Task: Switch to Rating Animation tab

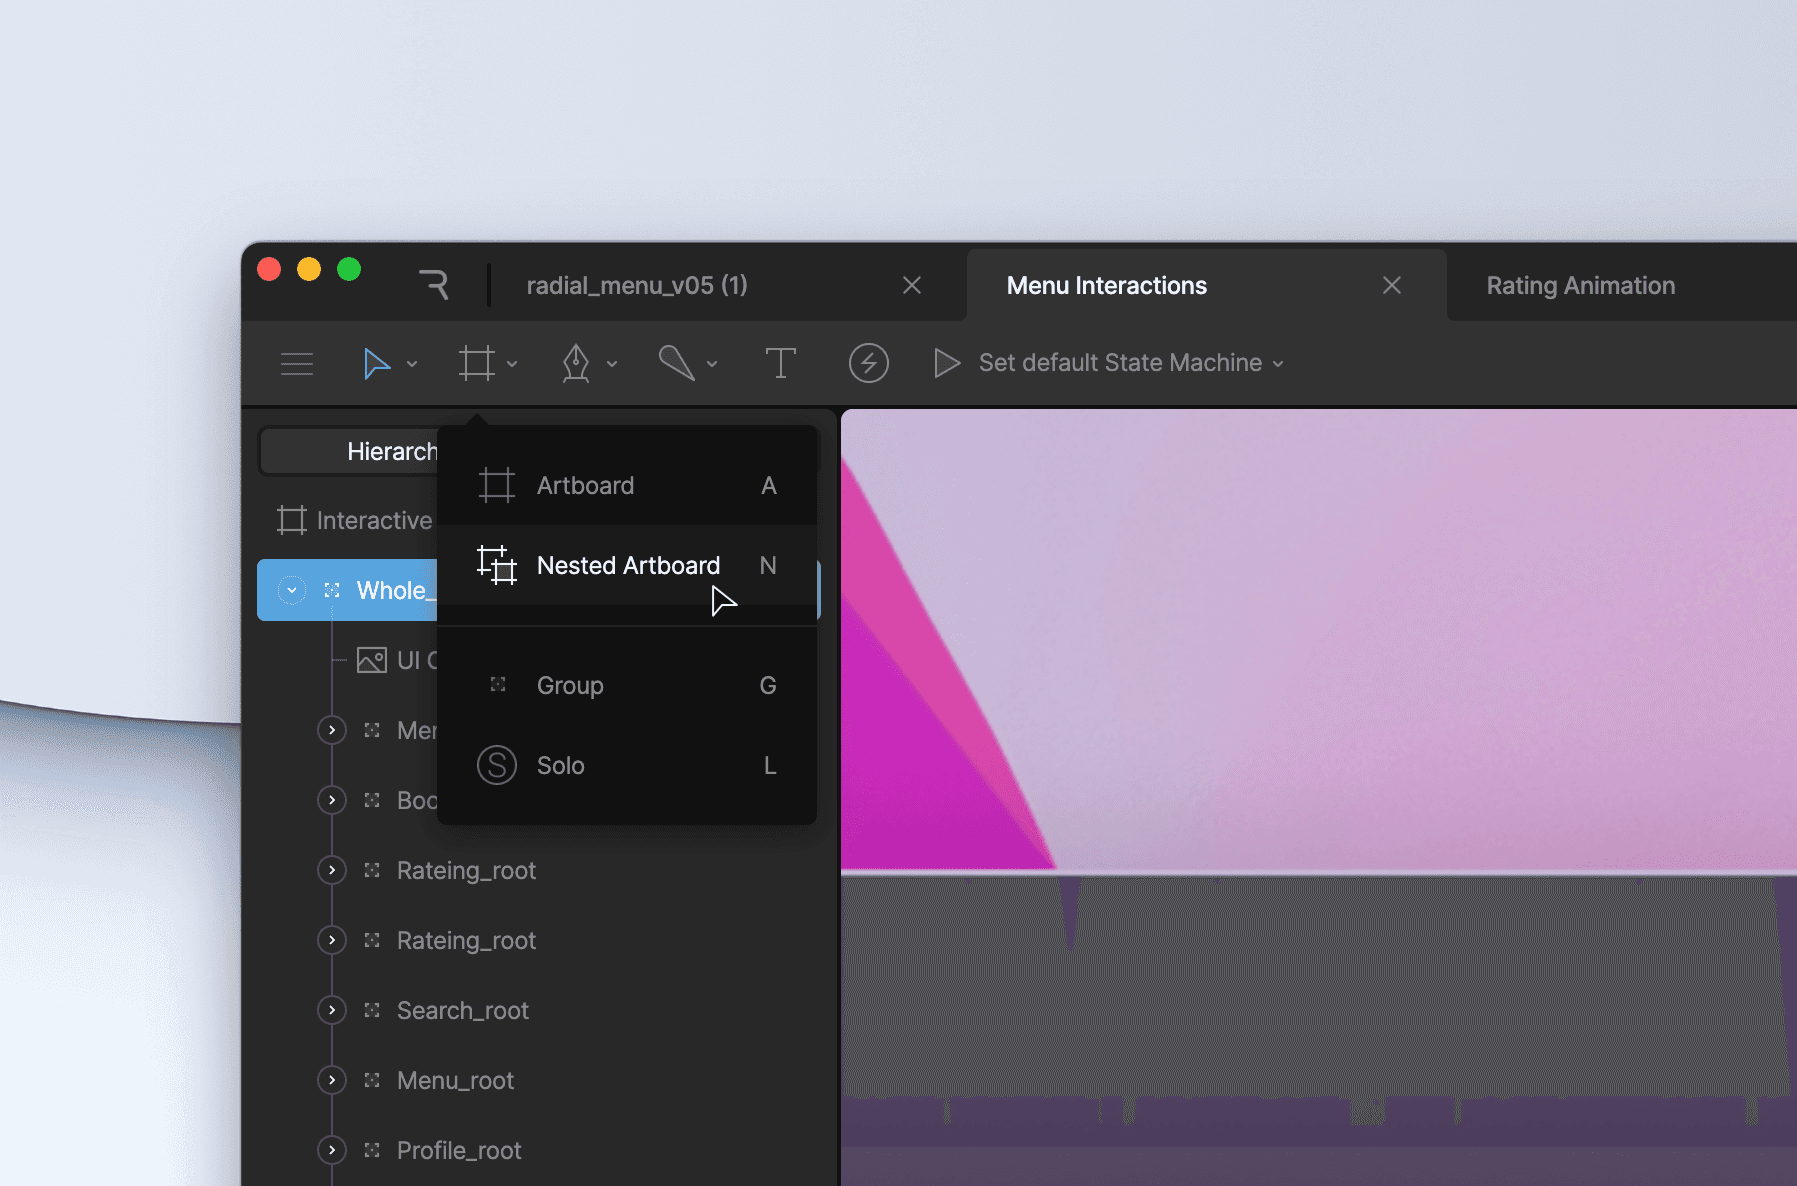Action: (1581, 285)
